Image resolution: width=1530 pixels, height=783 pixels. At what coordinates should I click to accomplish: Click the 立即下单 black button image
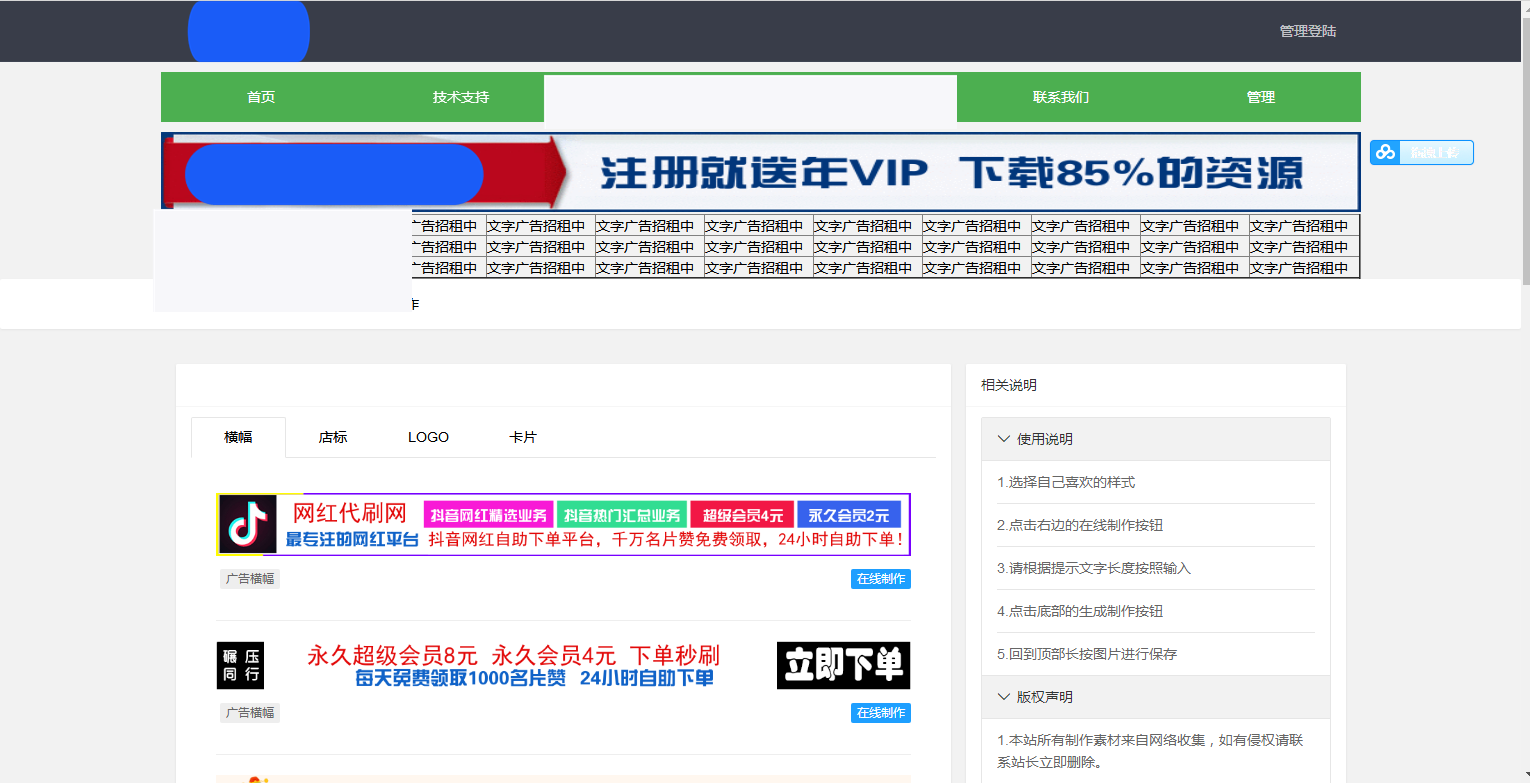[843, 664]
